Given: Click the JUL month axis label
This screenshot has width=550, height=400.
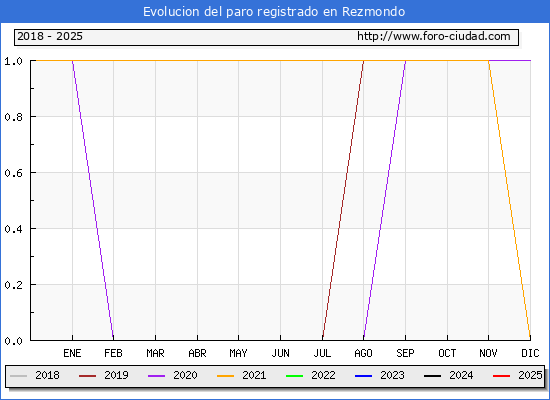Looking at the screenshot, I should pyautogui.click(x=322, y=353).
